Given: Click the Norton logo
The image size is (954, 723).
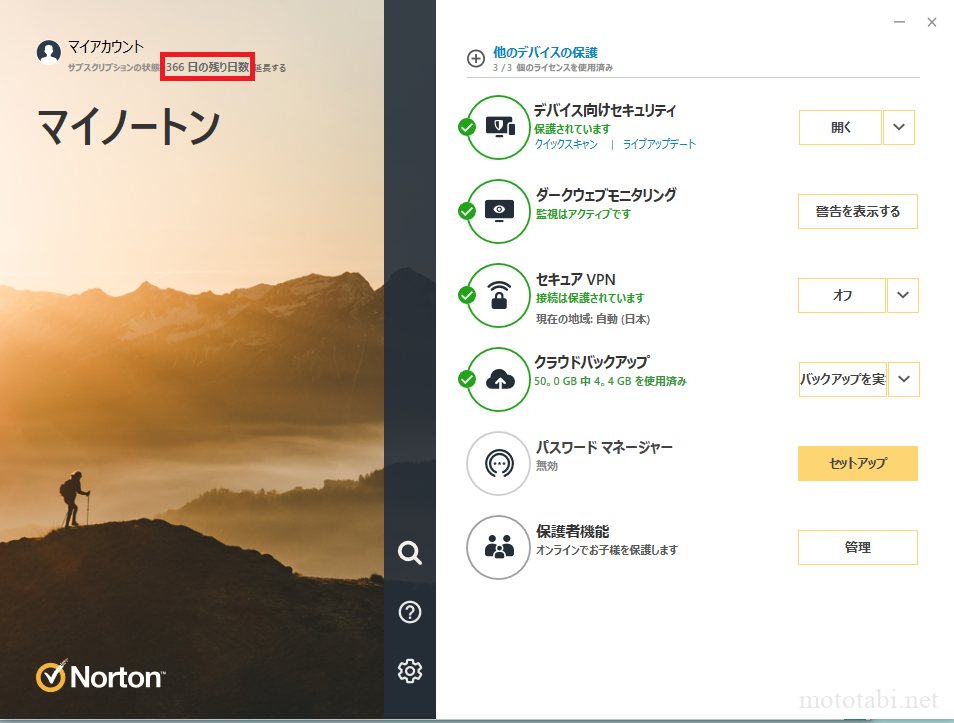Looking at the screenshot, I should point(100,676).
